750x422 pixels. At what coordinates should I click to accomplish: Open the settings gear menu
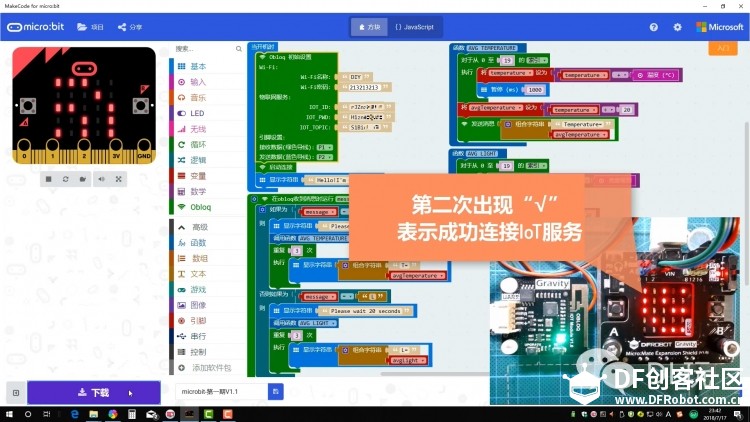pos(677,27)
